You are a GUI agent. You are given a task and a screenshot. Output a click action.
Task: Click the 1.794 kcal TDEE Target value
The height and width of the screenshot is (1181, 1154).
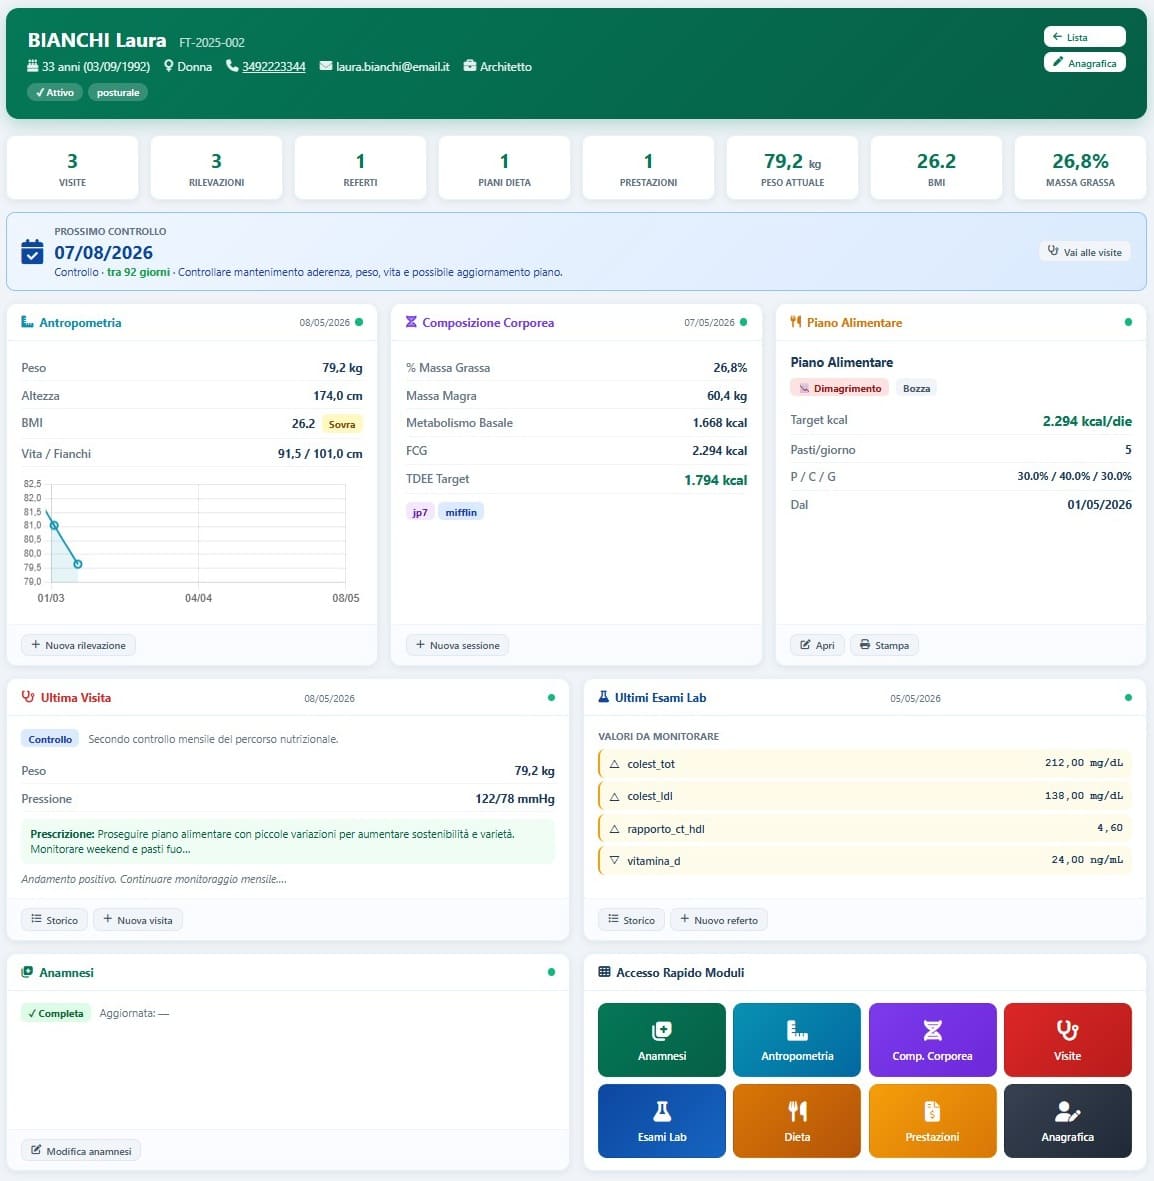[716, 480]
